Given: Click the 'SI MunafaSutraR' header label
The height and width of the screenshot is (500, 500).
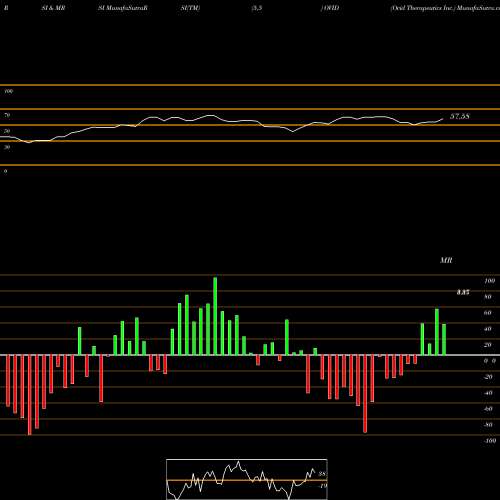Looking at the screenshot, I should [x=123, y=8].
